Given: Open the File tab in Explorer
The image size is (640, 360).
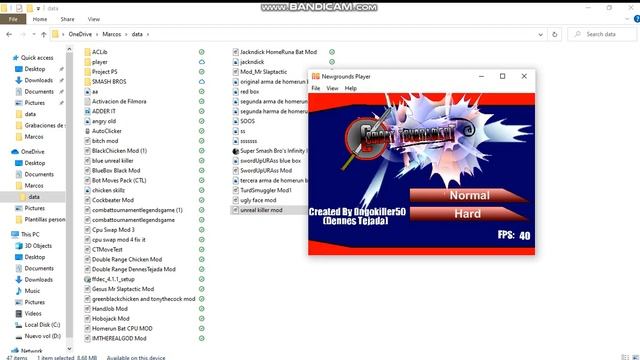Looking at the screenshot, I should pyautogui.click(x=13, y=19).
